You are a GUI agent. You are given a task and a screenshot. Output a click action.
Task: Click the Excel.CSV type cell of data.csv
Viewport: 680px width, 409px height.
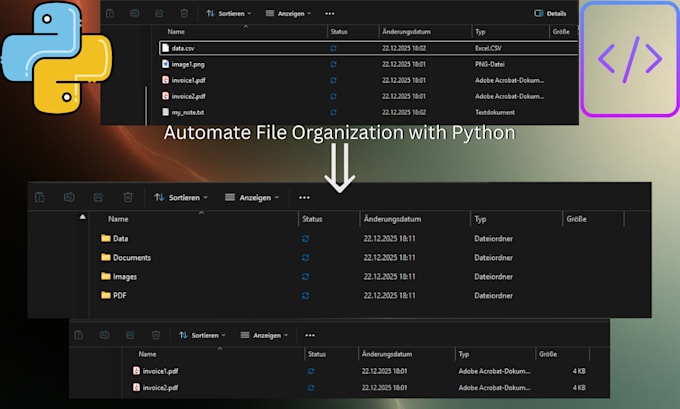pos(488,48)
